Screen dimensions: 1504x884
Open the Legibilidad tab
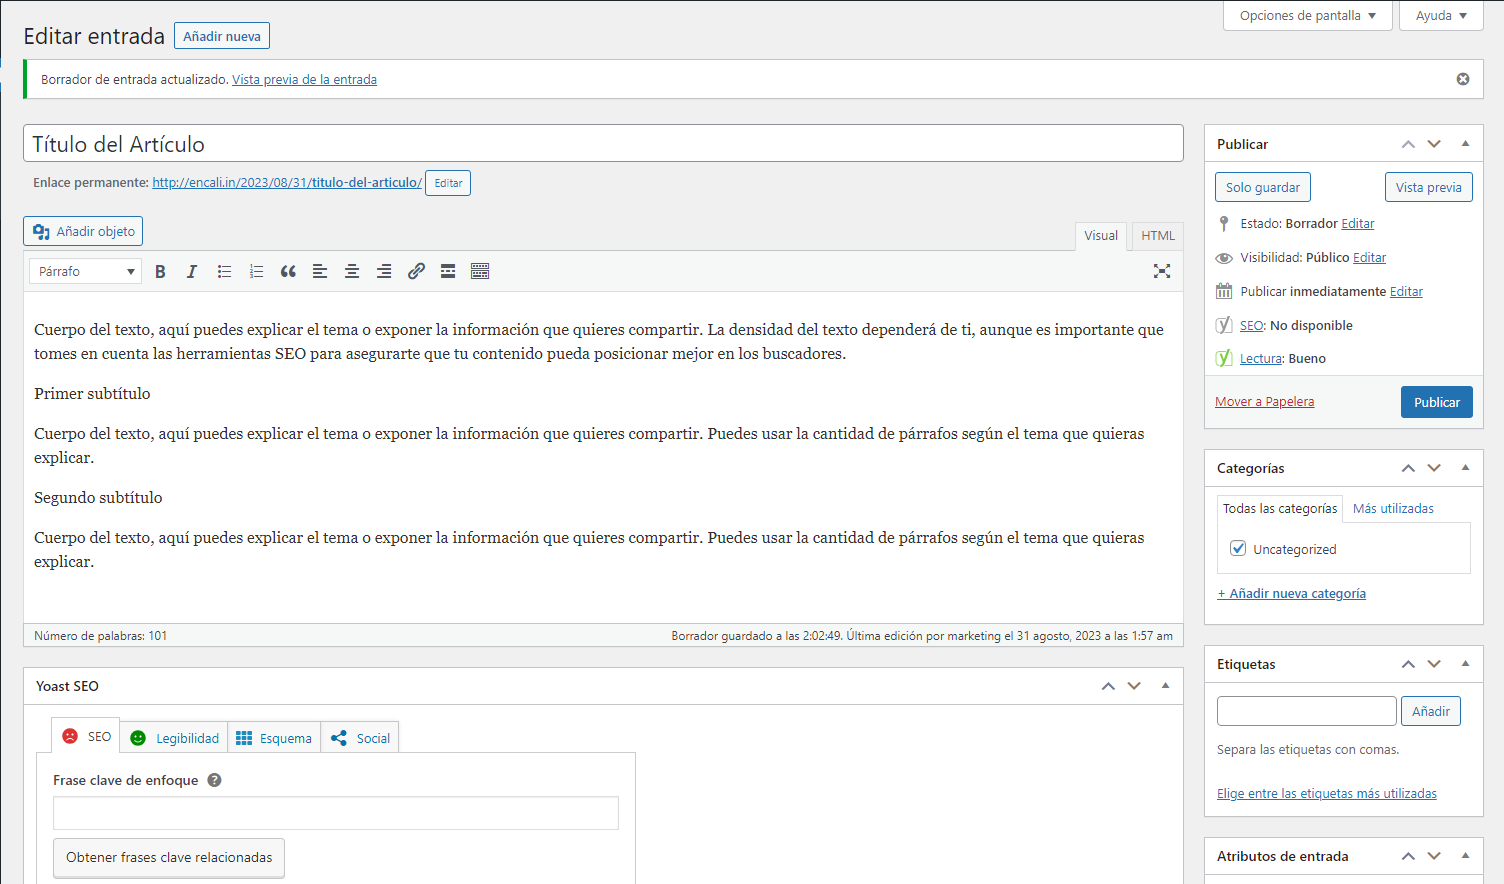click(x=174, y=738)
